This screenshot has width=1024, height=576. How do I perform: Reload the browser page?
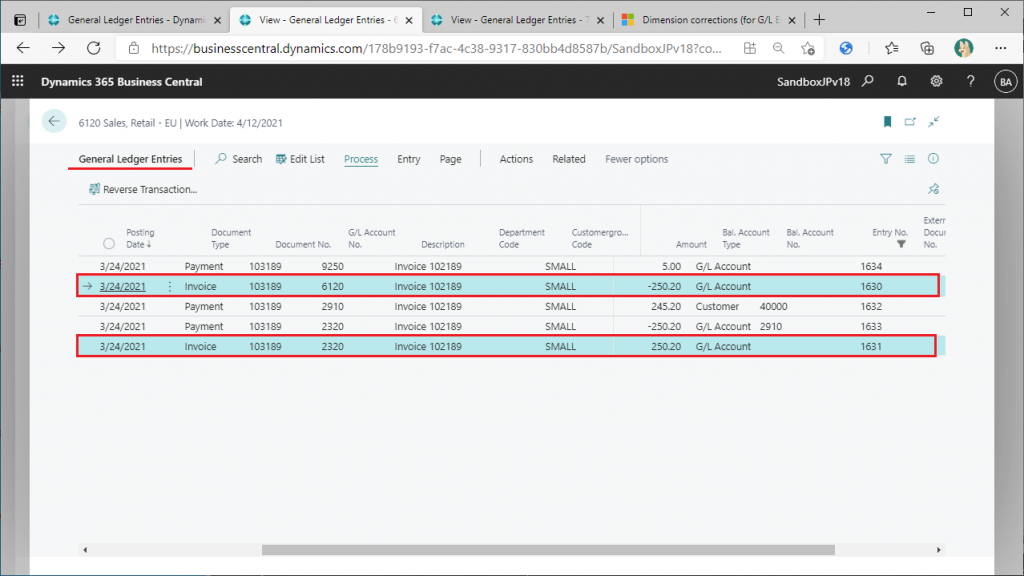click(x=94, y=48)
